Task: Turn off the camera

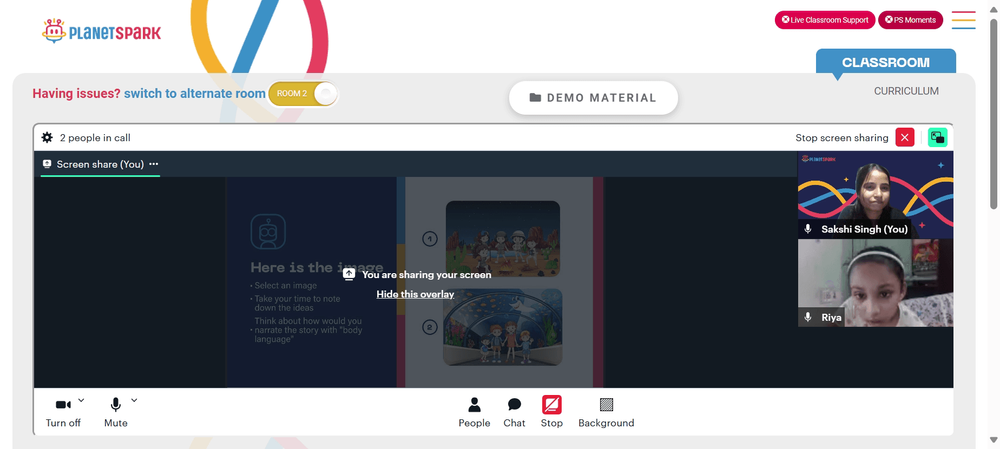Action: (x=63, y=413)
